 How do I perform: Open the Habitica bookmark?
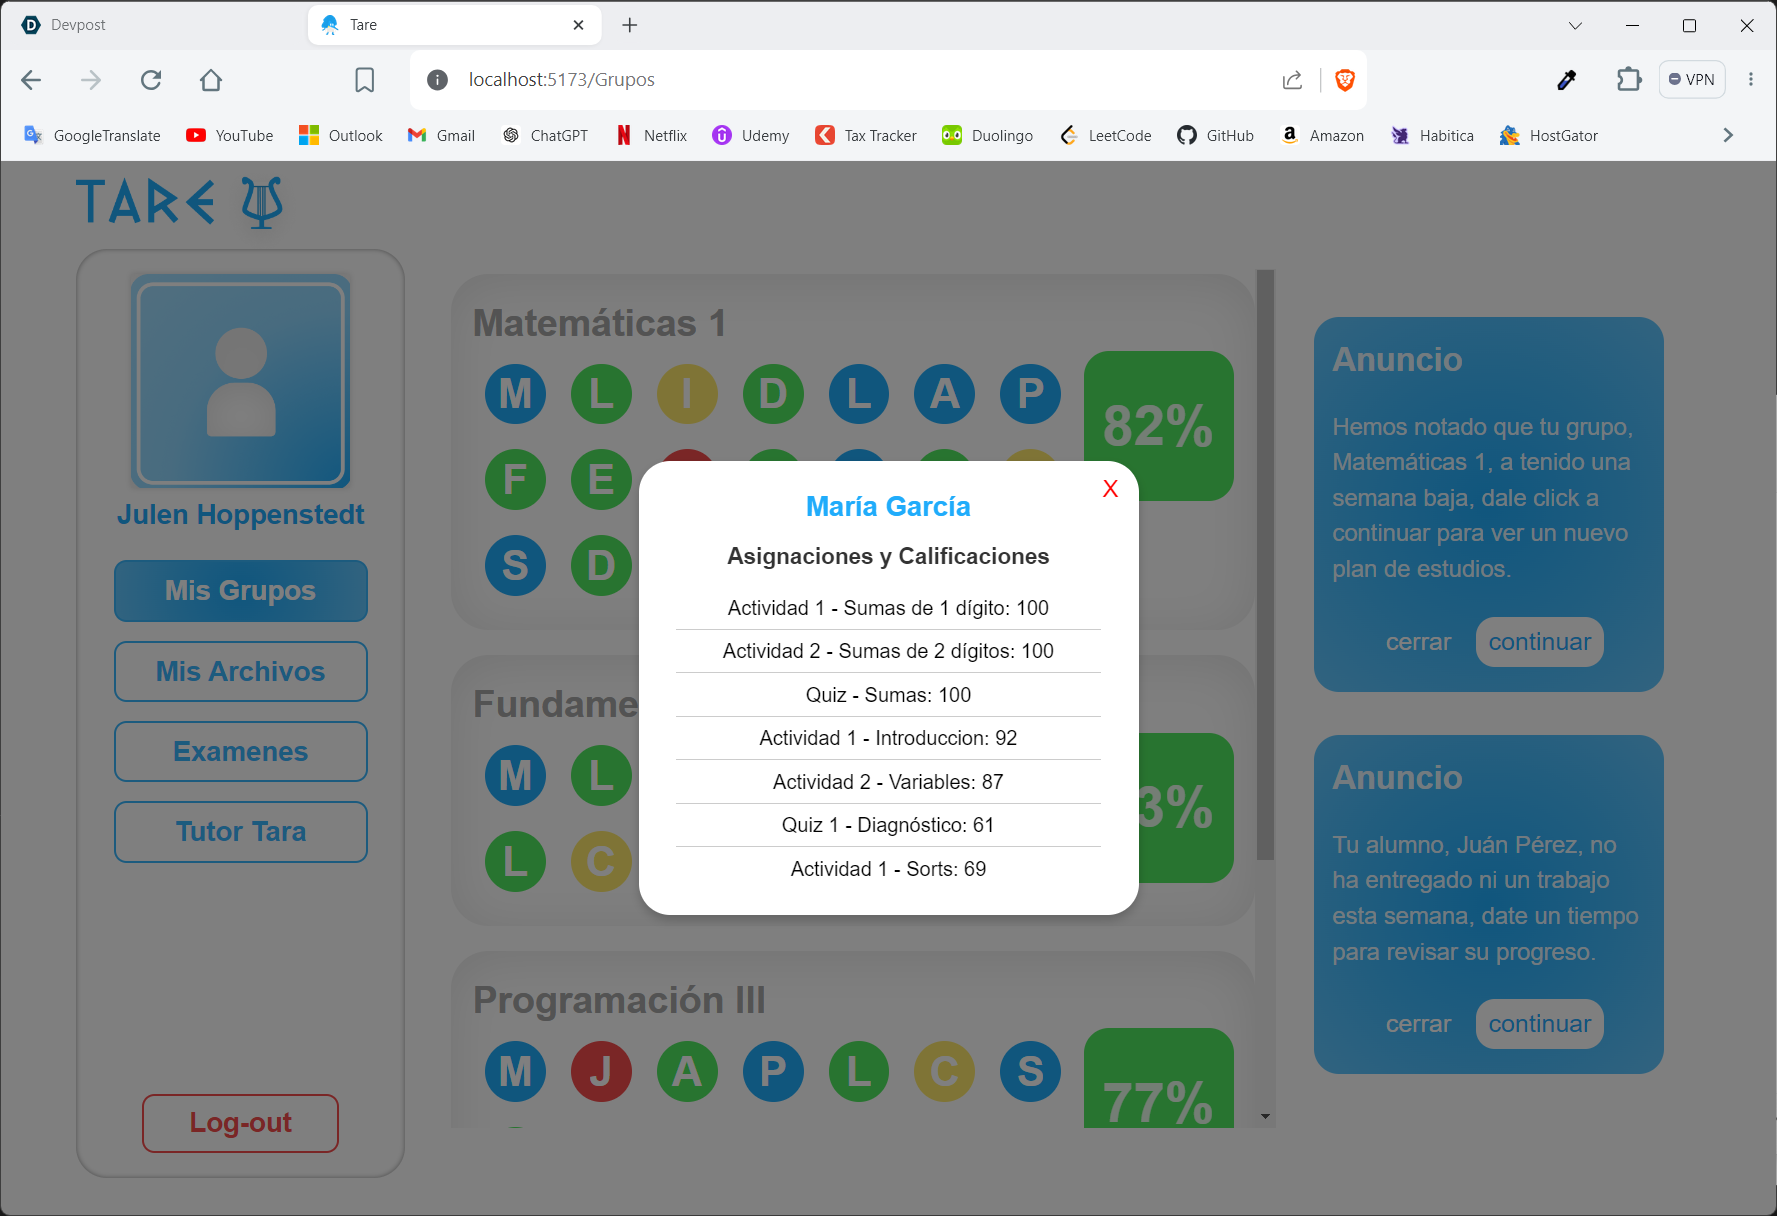[1433, 135]
